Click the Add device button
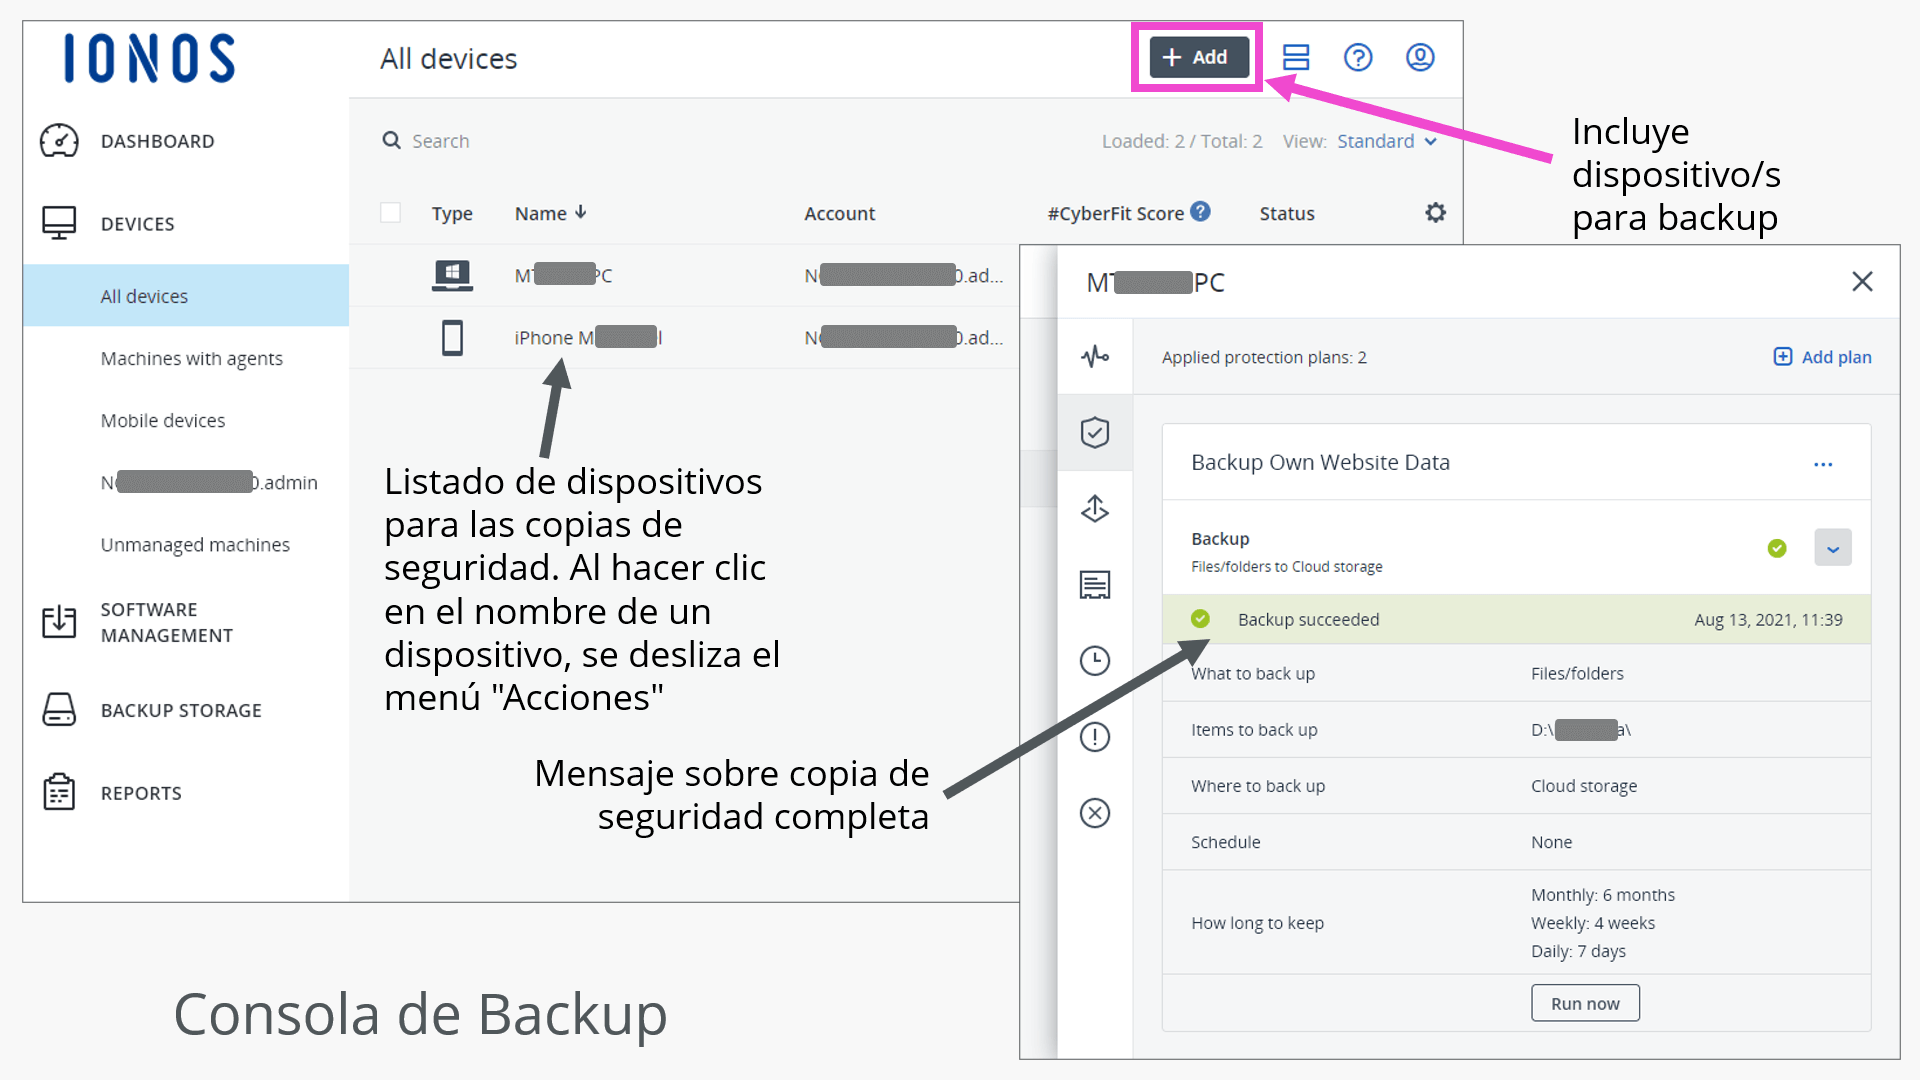The image size is (1920, 1080). coord(1198,57)
